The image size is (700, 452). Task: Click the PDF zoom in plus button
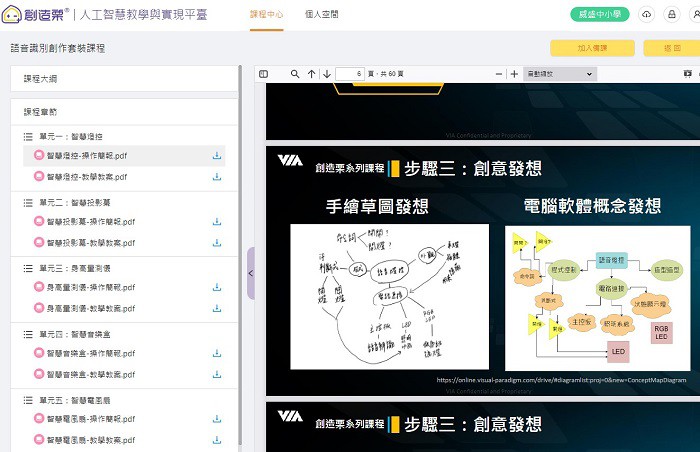[515, 74]
